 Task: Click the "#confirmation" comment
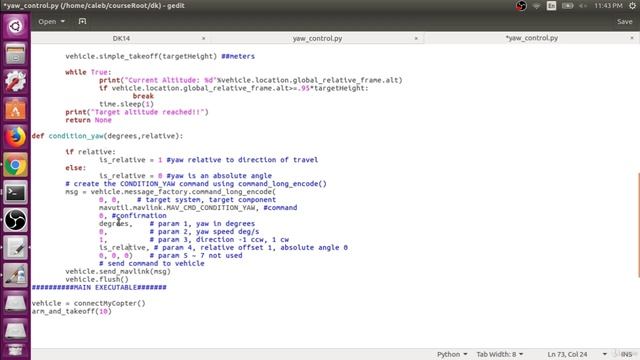(x=139, y=216)
